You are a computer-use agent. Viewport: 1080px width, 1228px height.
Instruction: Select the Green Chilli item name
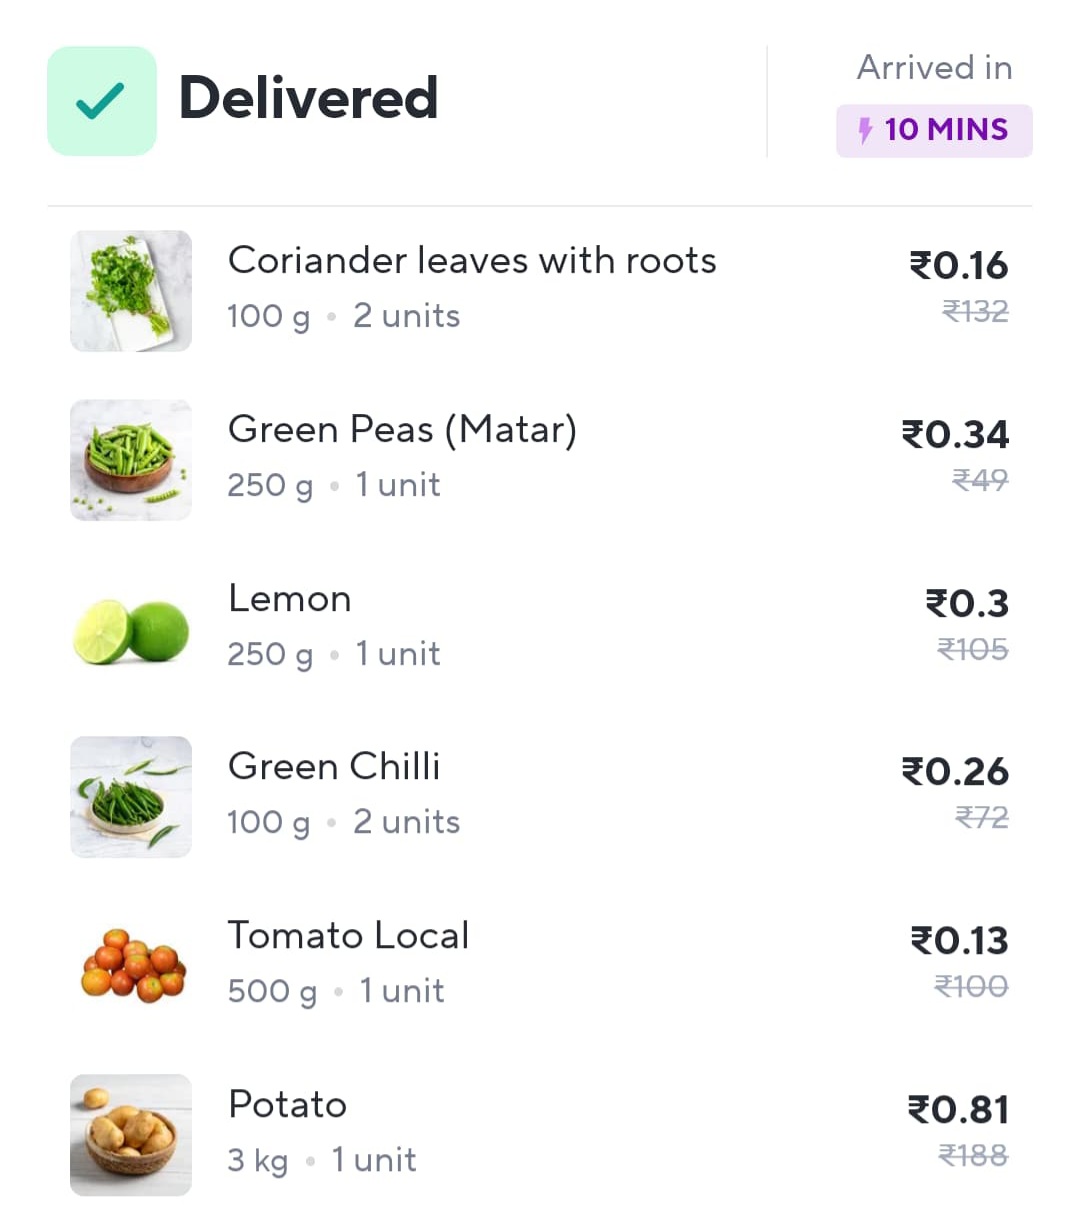(334, 767)
